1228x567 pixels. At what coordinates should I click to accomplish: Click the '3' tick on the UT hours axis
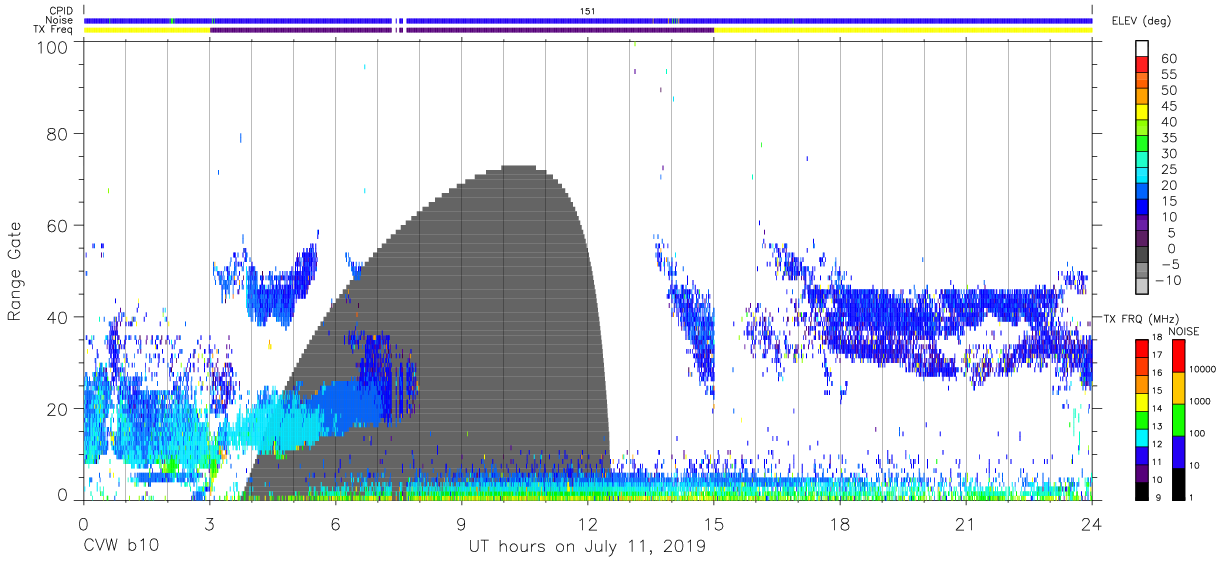pyautogui.click(x=210, y=523)
